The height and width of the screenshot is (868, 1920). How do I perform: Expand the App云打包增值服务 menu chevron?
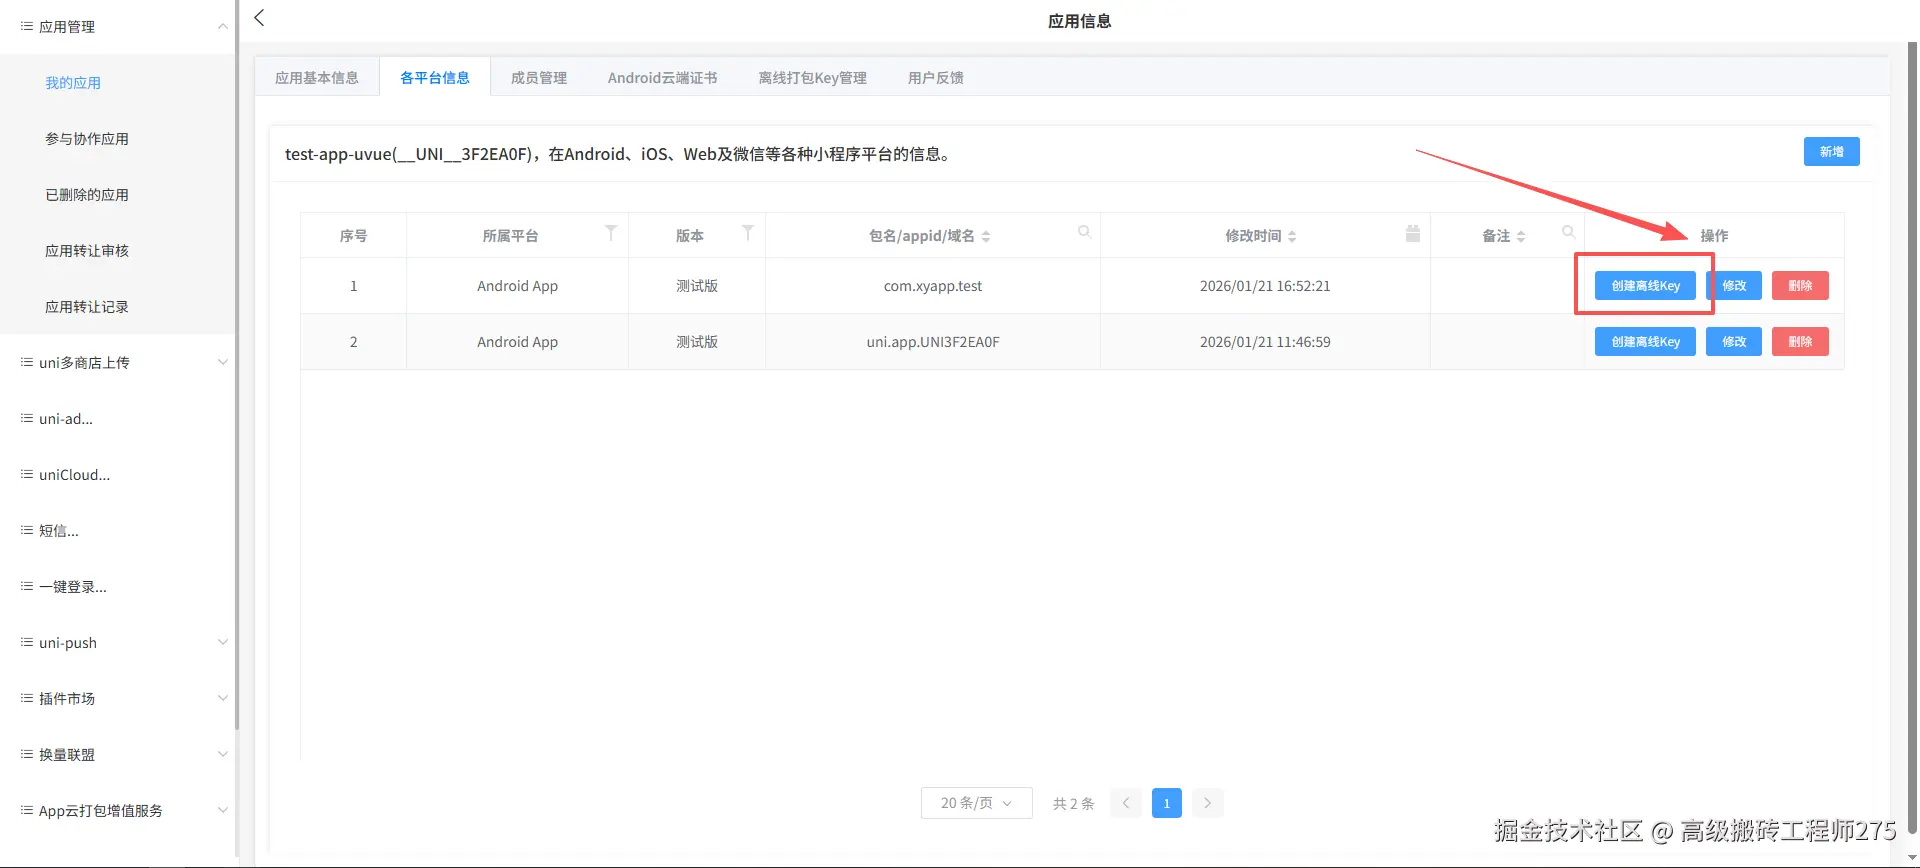(x=222, y=810)
